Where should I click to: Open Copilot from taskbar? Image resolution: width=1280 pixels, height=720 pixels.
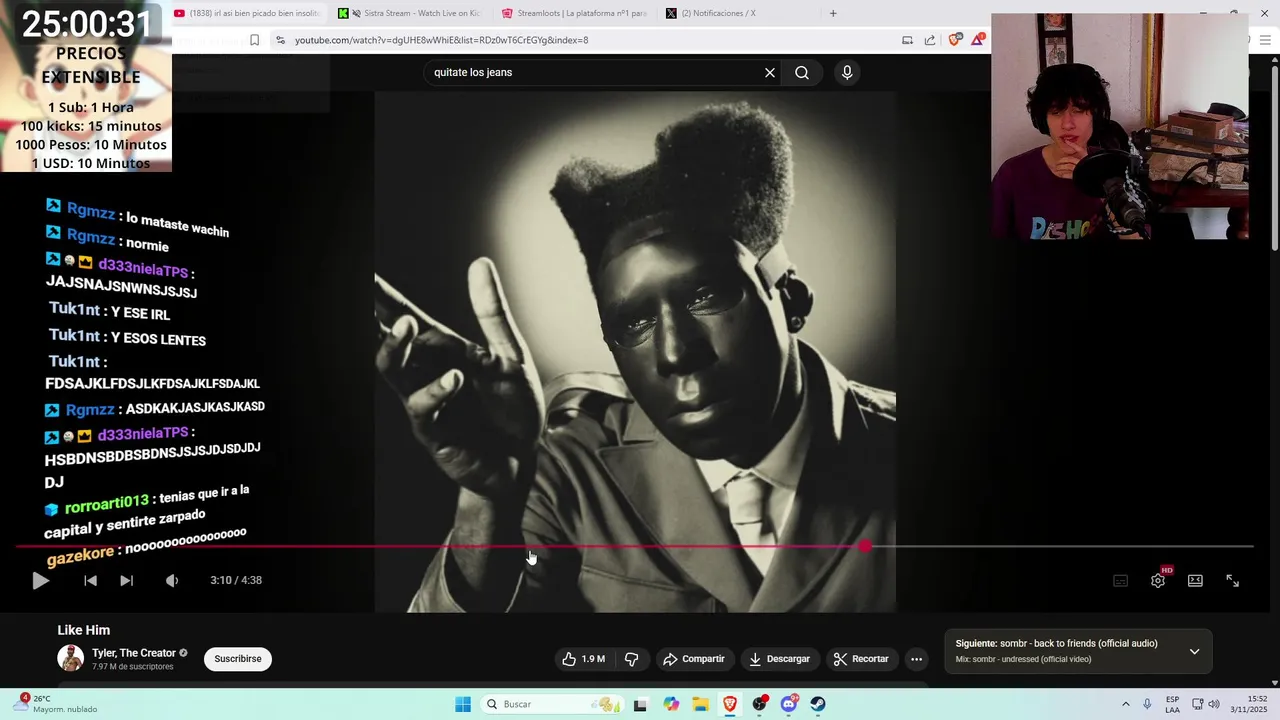pos(671,704)
